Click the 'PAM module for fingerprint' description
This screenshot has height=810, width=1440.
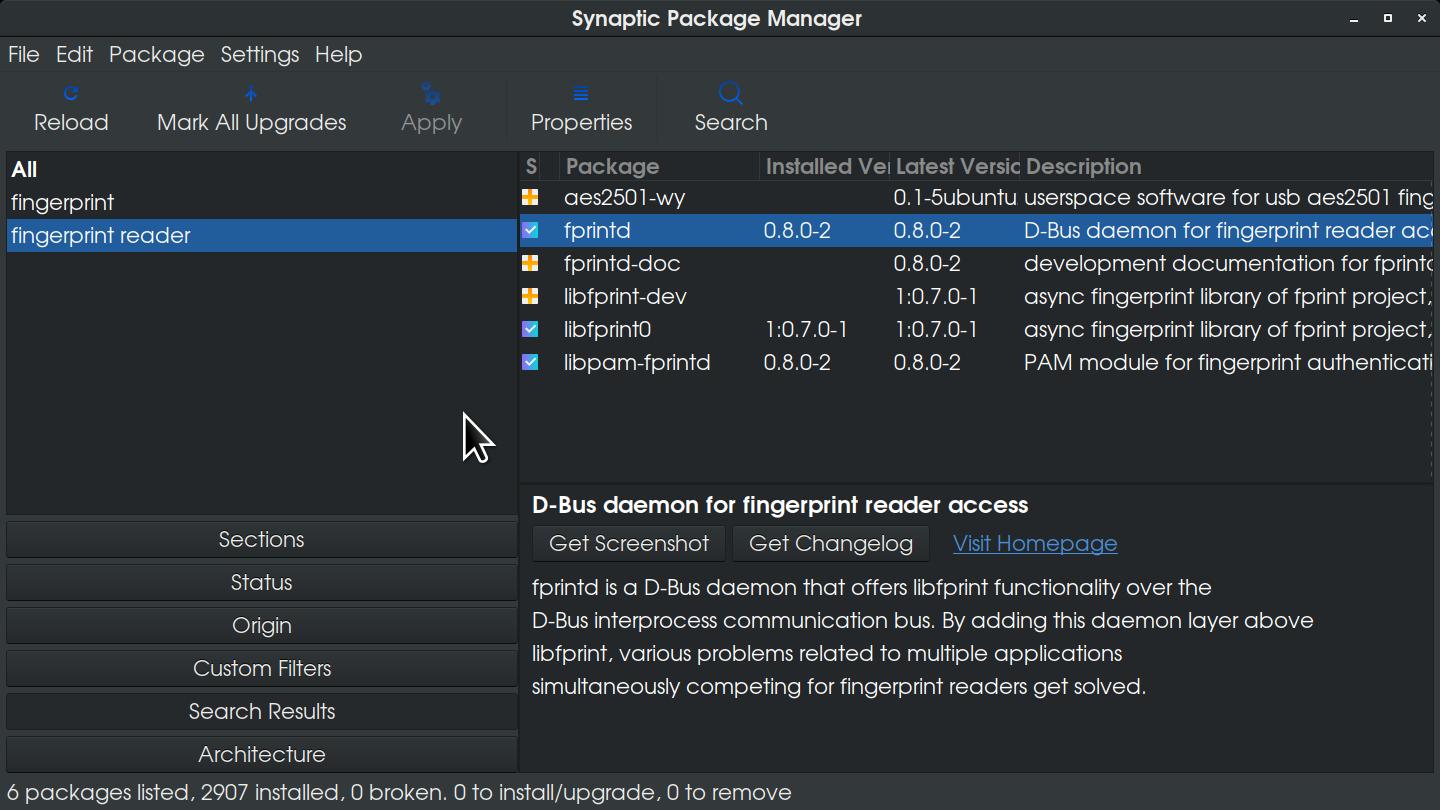[1228, 362]
